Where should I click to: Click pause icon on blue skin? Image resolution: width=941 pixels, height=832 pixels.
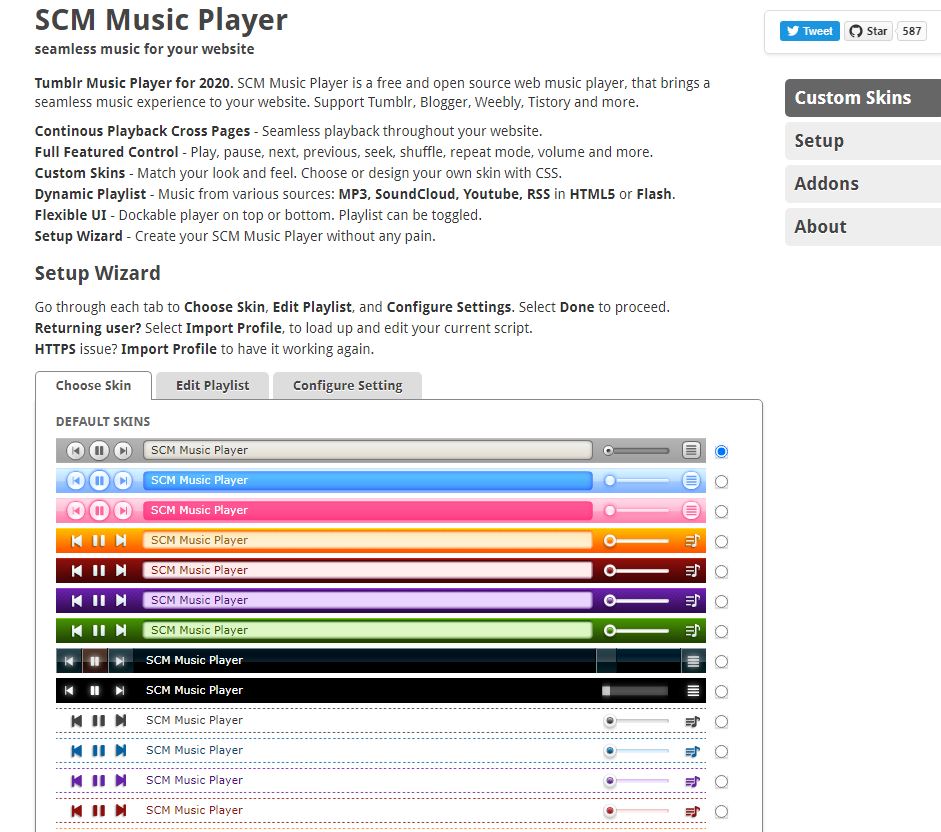pos(99,480)
